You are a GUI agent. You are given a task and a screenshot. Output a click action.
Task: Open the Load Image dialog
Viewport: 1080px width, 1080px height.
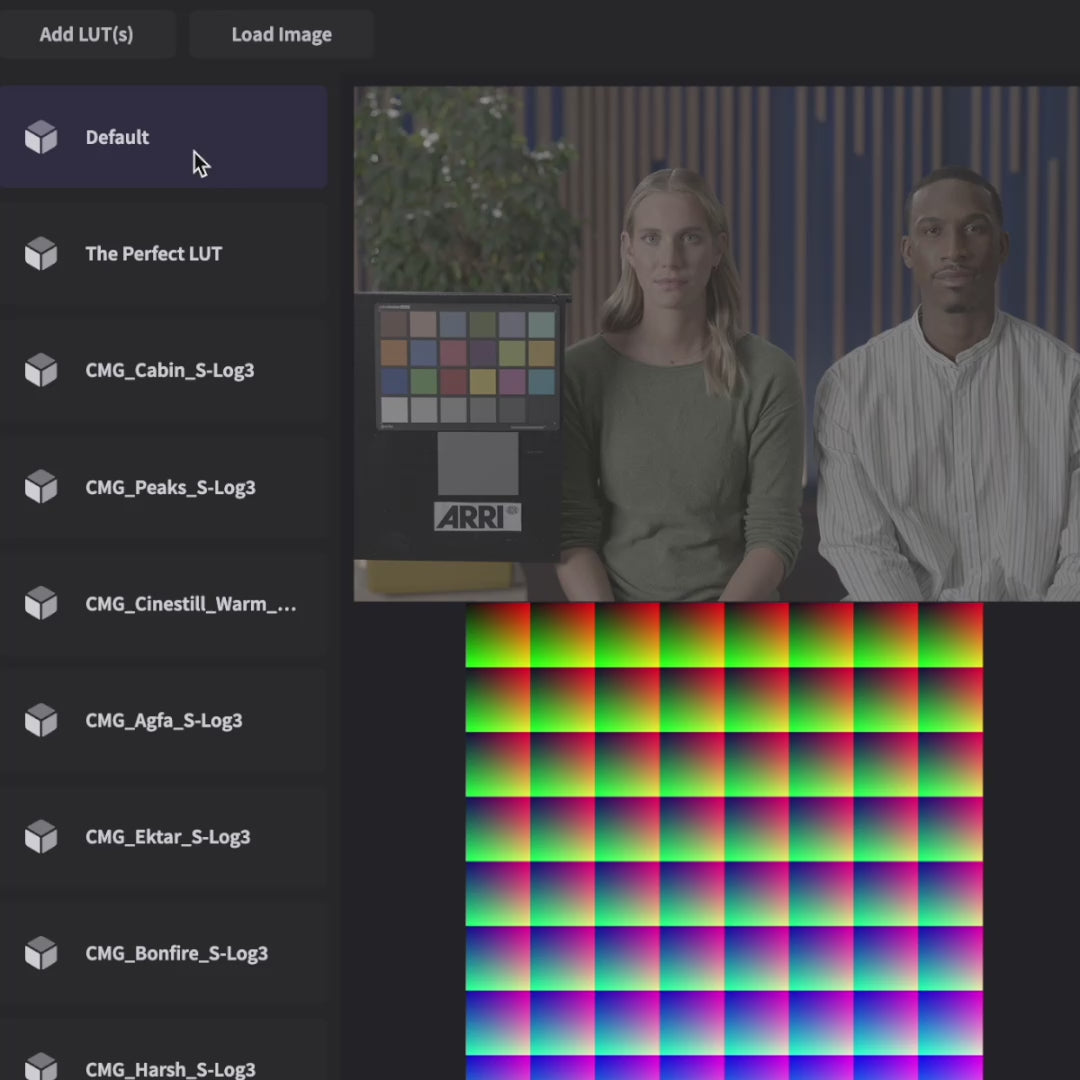(281, 34)
